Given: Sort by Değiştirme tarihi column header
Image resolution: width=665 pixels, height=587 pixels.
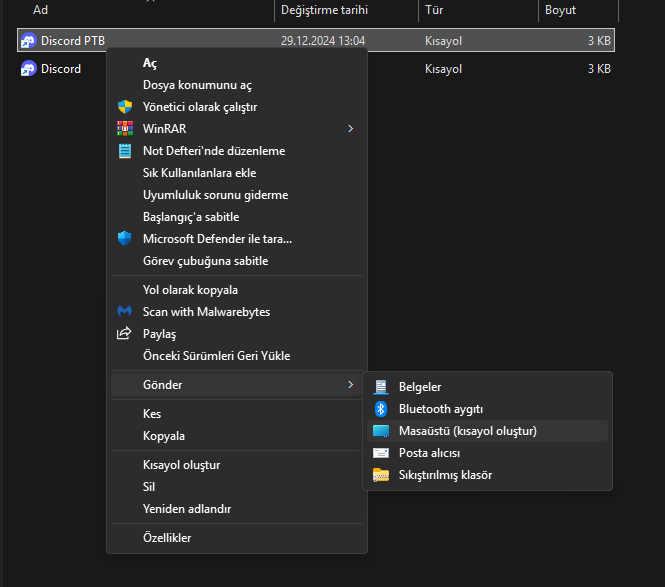Looking at the screenshot, I should [325, 10].
